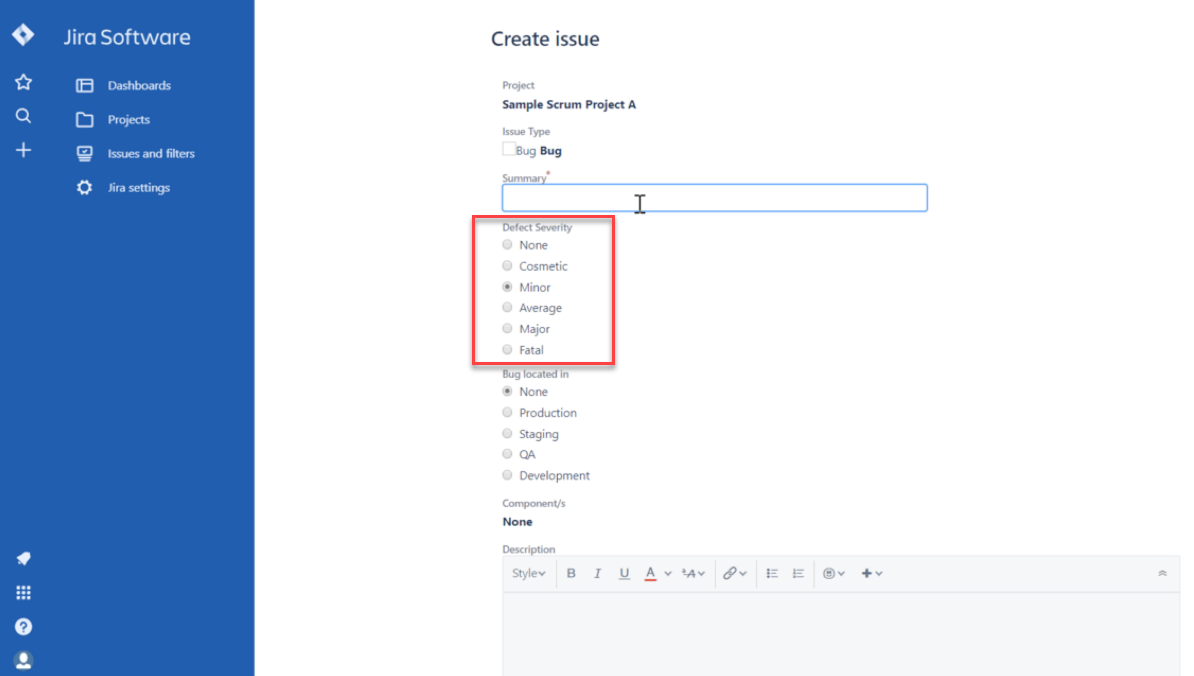The width and height of the screenshot is (1194, 676).
Task: Open the Style dropdown in editor
Action: coord(528,573)
